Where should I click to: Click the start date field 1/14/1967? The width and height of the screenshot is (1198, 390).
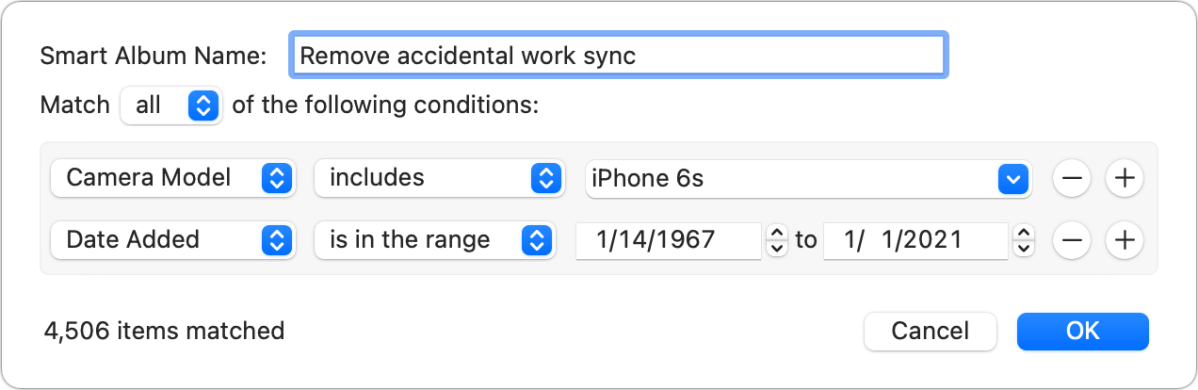668,240
